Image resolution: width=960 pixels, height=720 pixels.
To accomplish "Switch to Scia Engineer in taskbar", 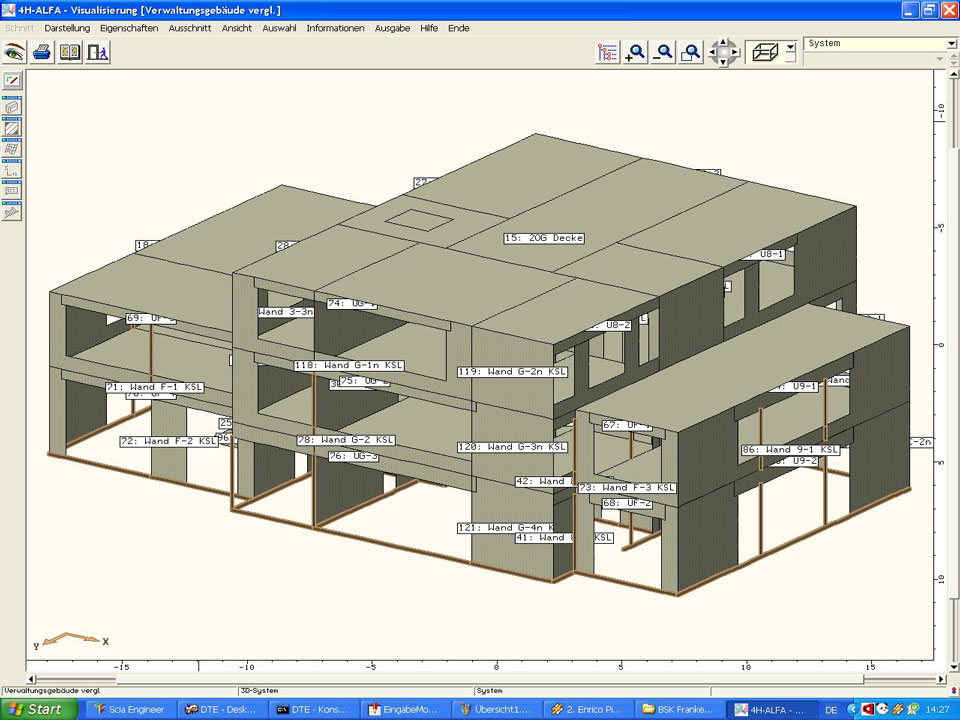I will click(x=133, y=709).
